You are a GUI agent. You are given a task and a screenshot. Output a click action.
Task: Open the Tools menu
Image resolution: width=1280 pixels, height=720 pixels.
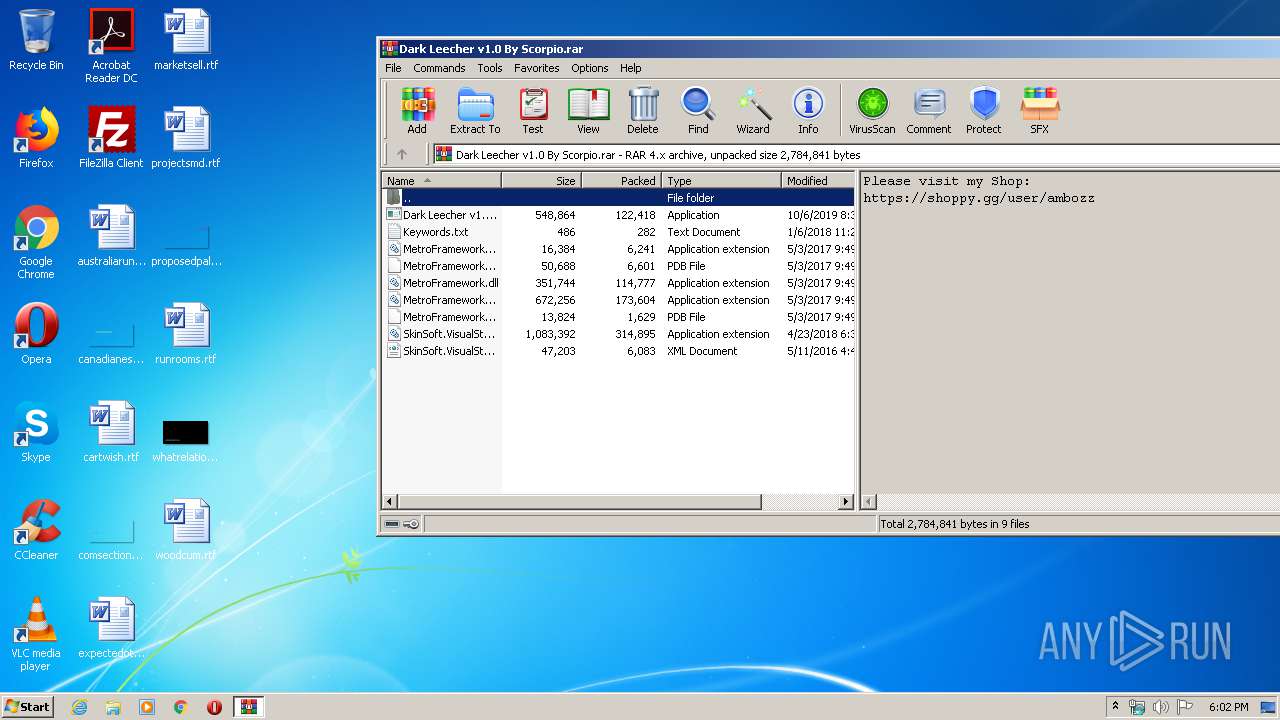[x=490, y=68]
